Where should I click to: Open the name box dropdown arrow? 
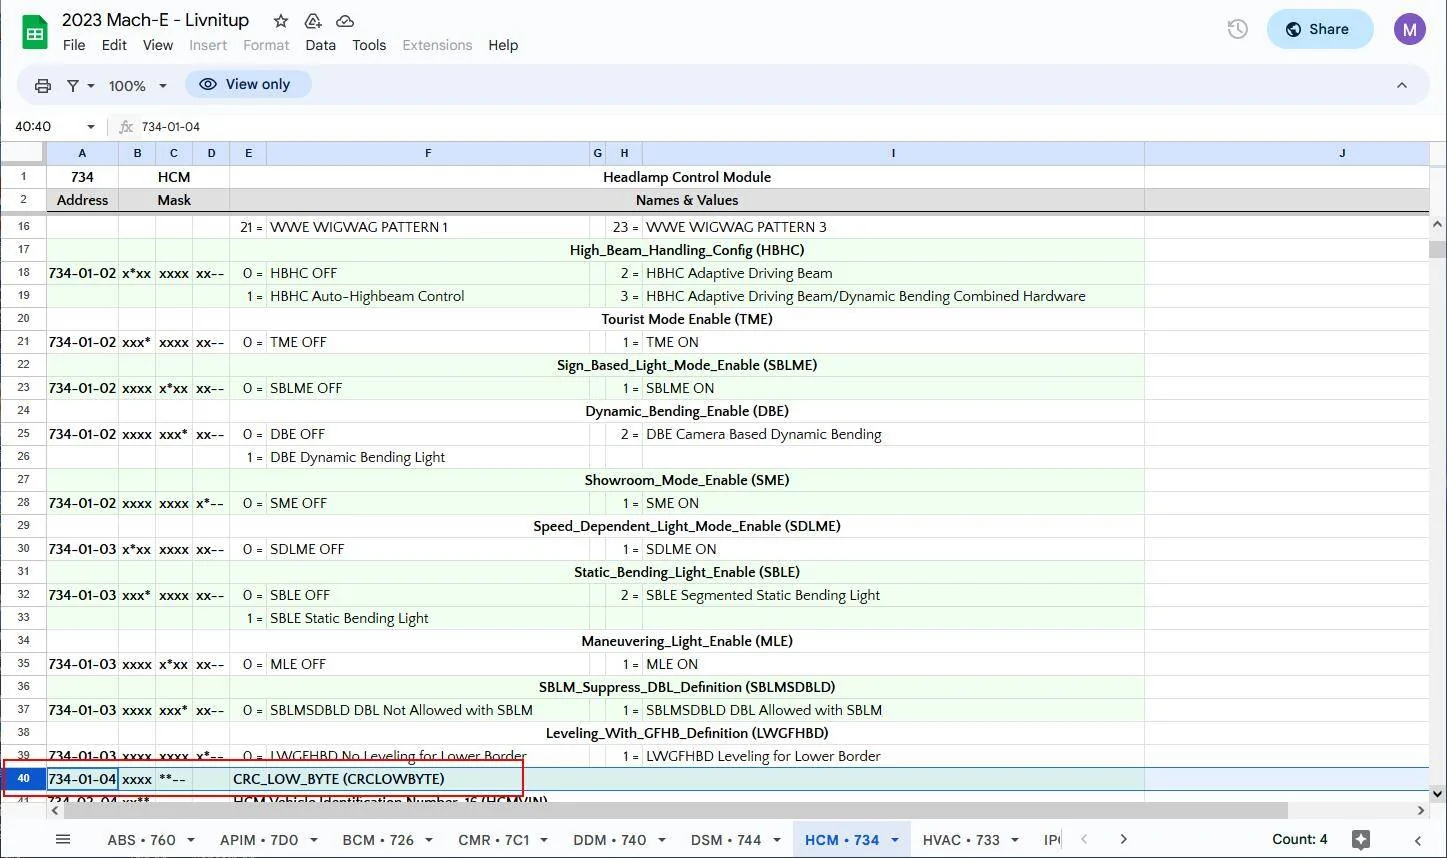(x=91, y=127)
